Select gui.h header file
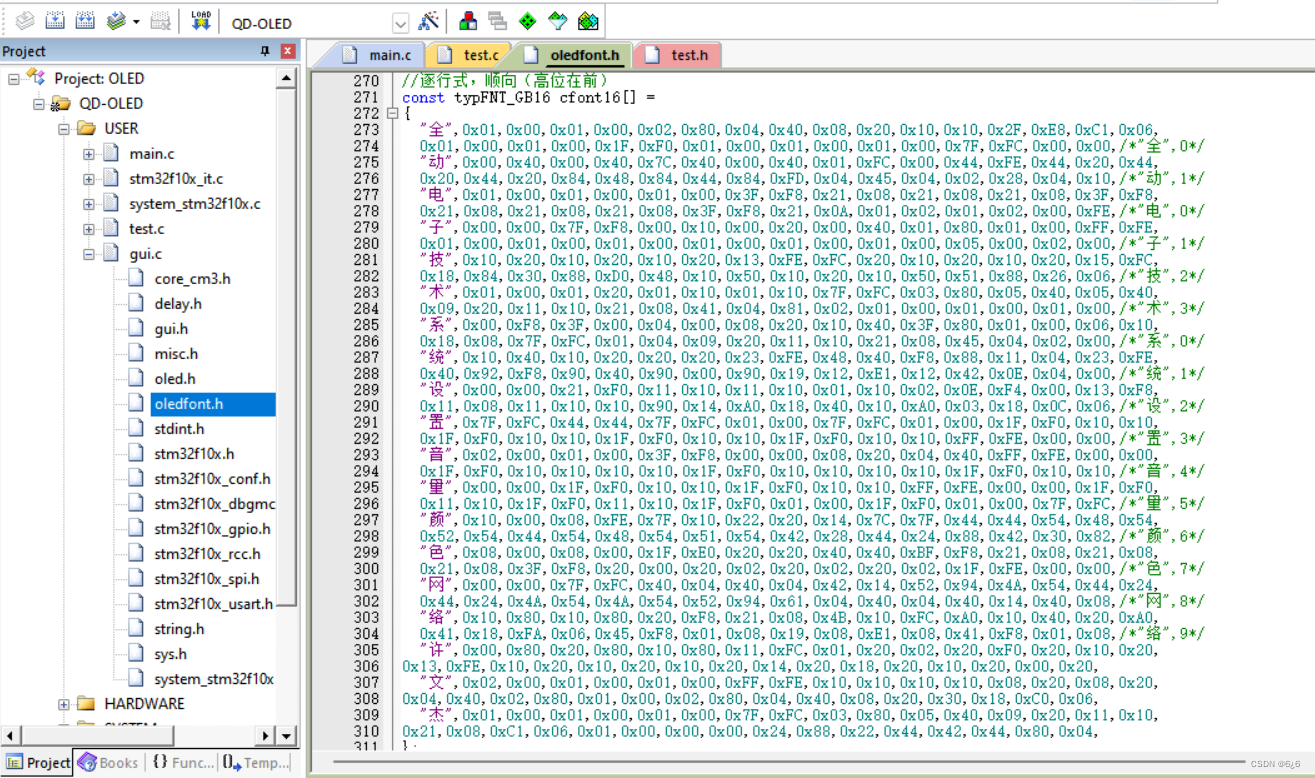 (171, 329)
